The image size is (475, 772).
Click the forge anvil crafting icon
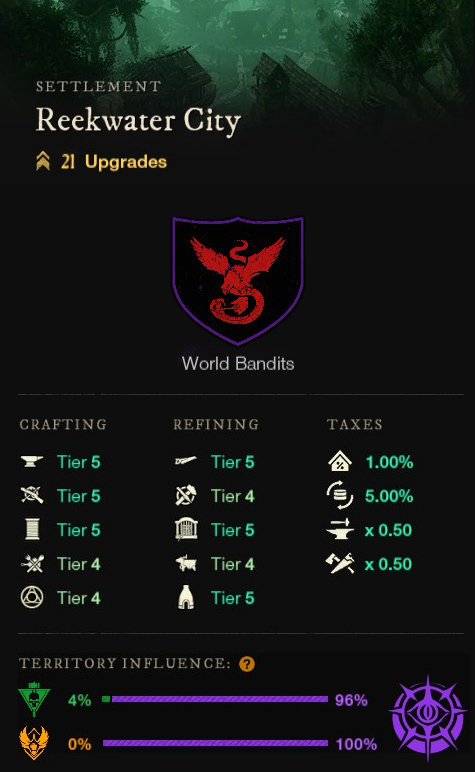pyautogui.click(x=32, y=462)
